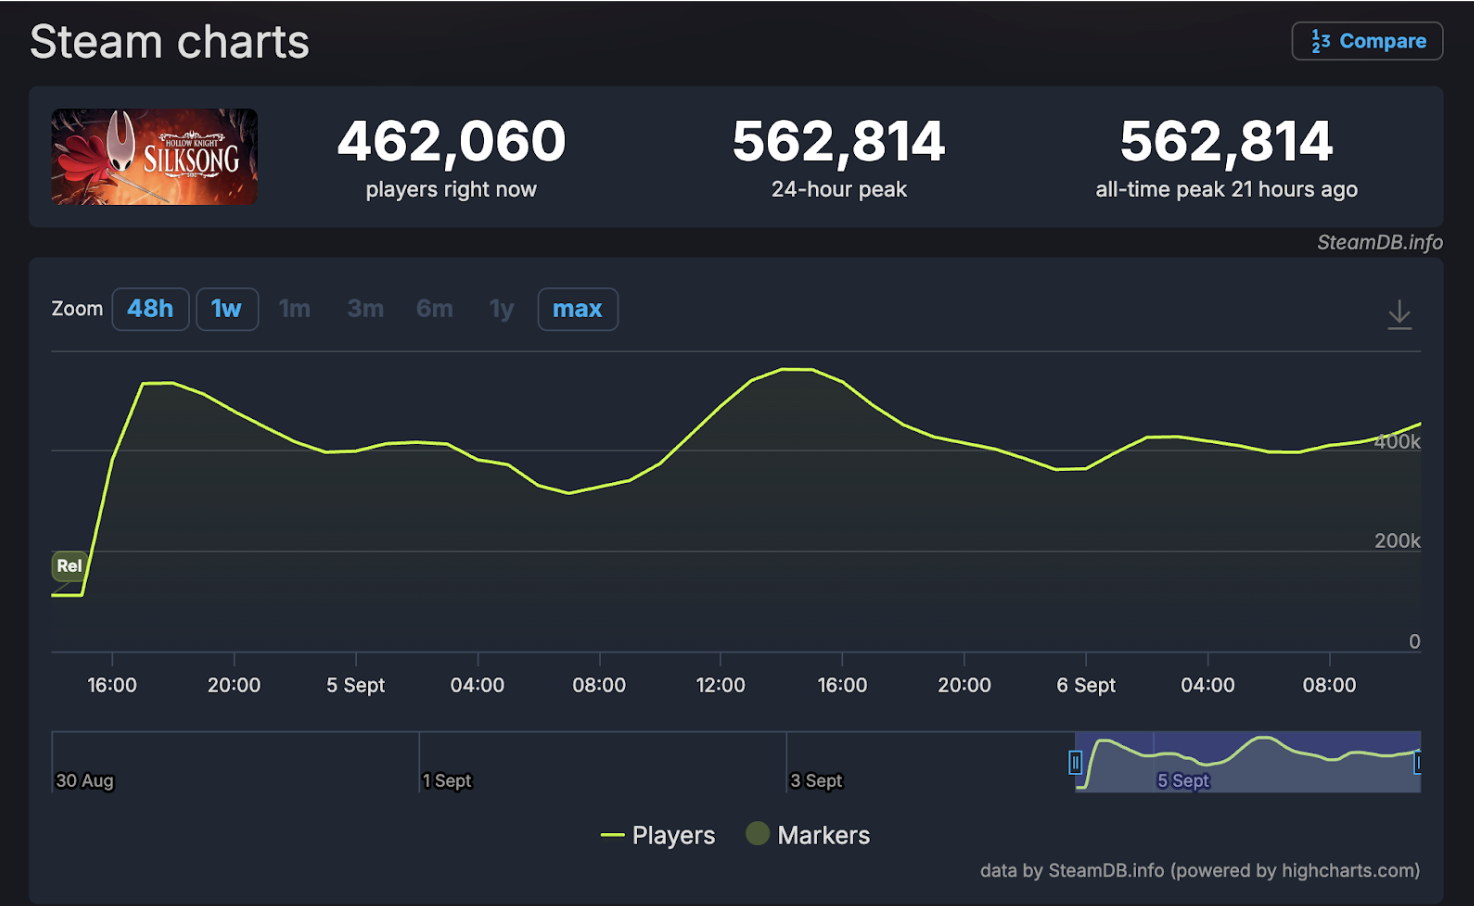The image size is (1474, 906).
Task: Select the 3m zoom option
Action: point(365,309)
